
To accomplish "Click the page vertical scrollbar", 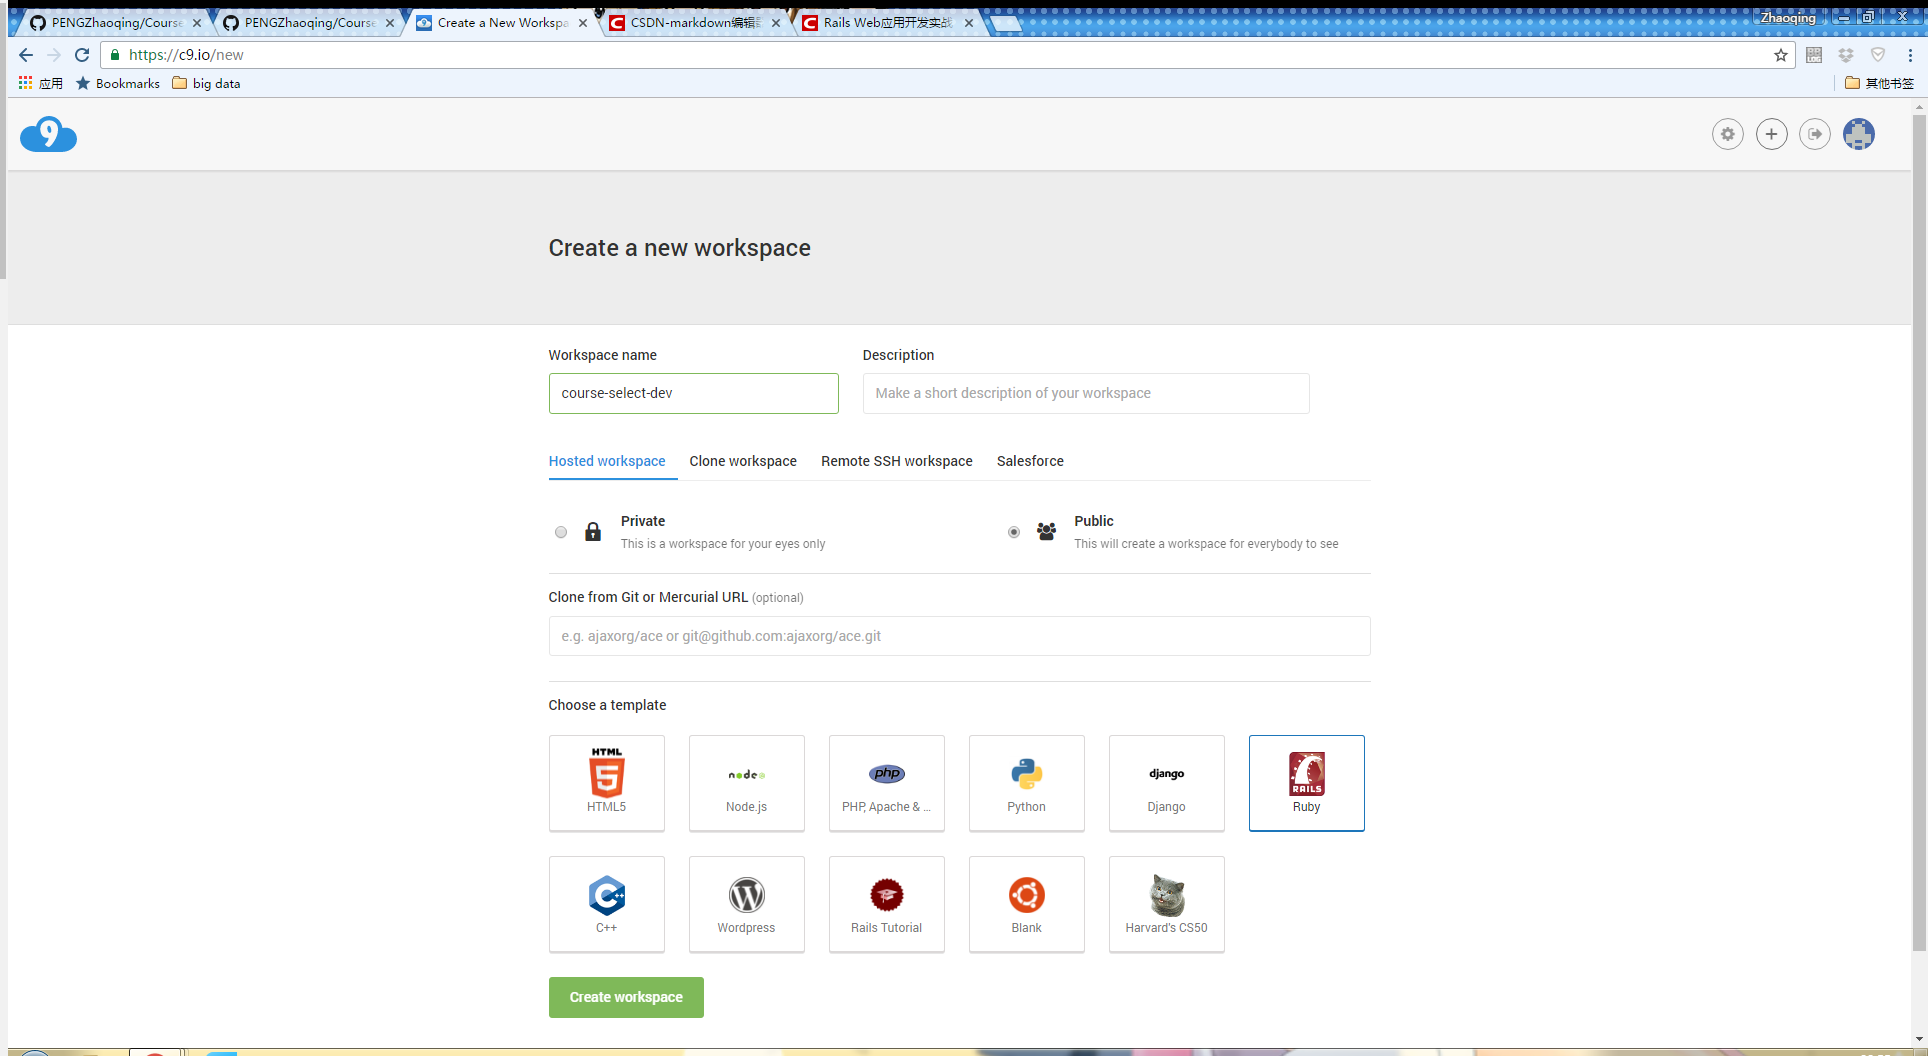I will (1918, 535).
